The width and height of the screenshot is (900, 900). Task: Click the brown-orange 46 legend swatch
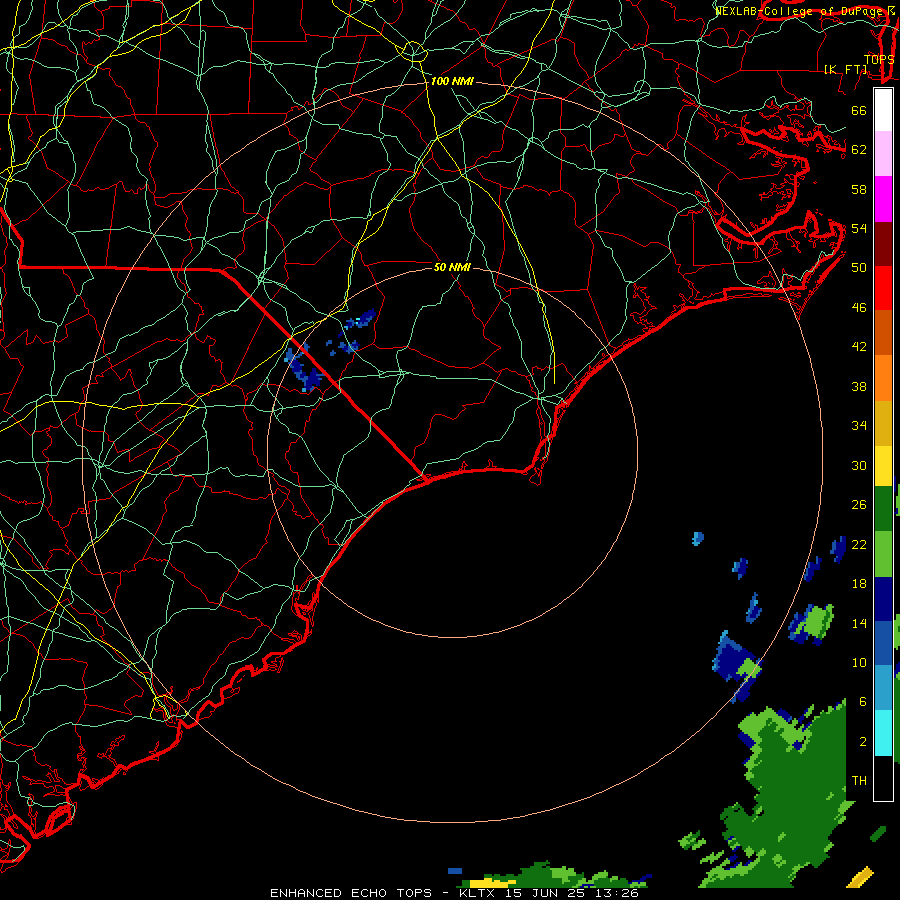(x=883, y=332)
